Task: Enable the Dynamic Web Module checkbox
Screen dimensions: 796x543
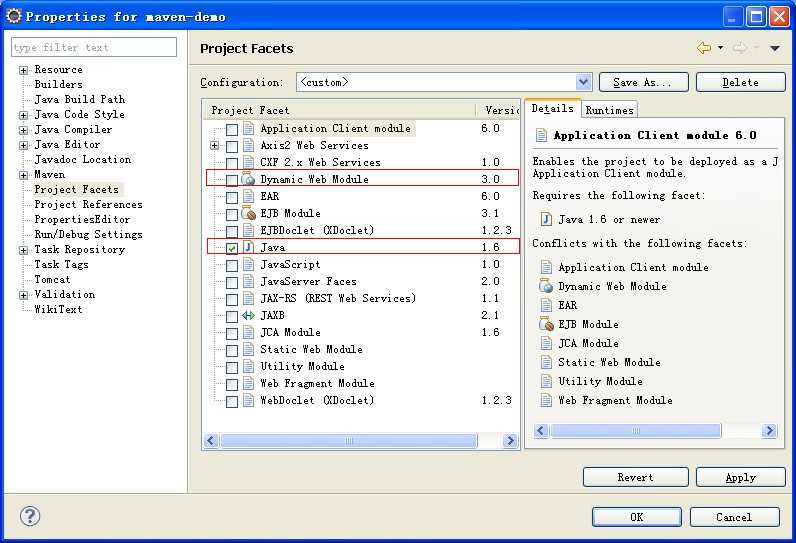Action: point(231,180)
